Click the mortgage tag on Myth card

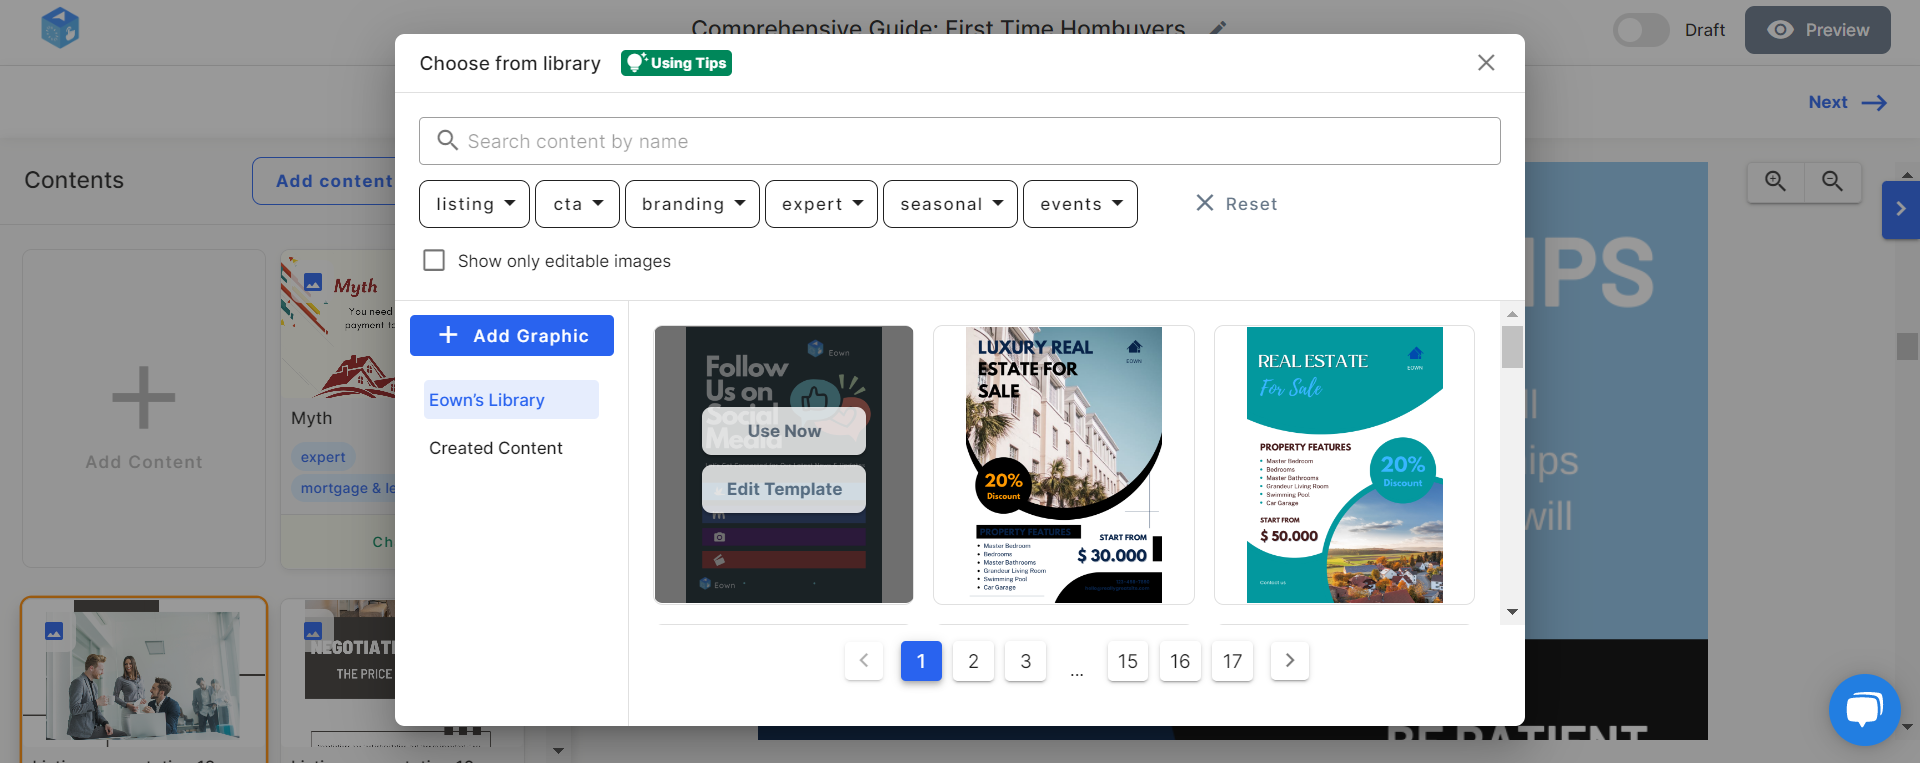tap(345, 488)
